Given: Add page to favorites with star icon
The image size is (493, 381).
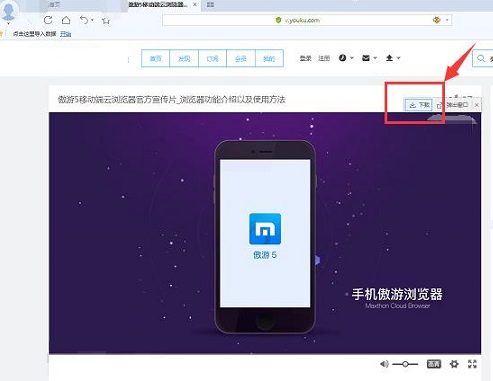Looking at the screenshot, I should click(x=106, y=21).
